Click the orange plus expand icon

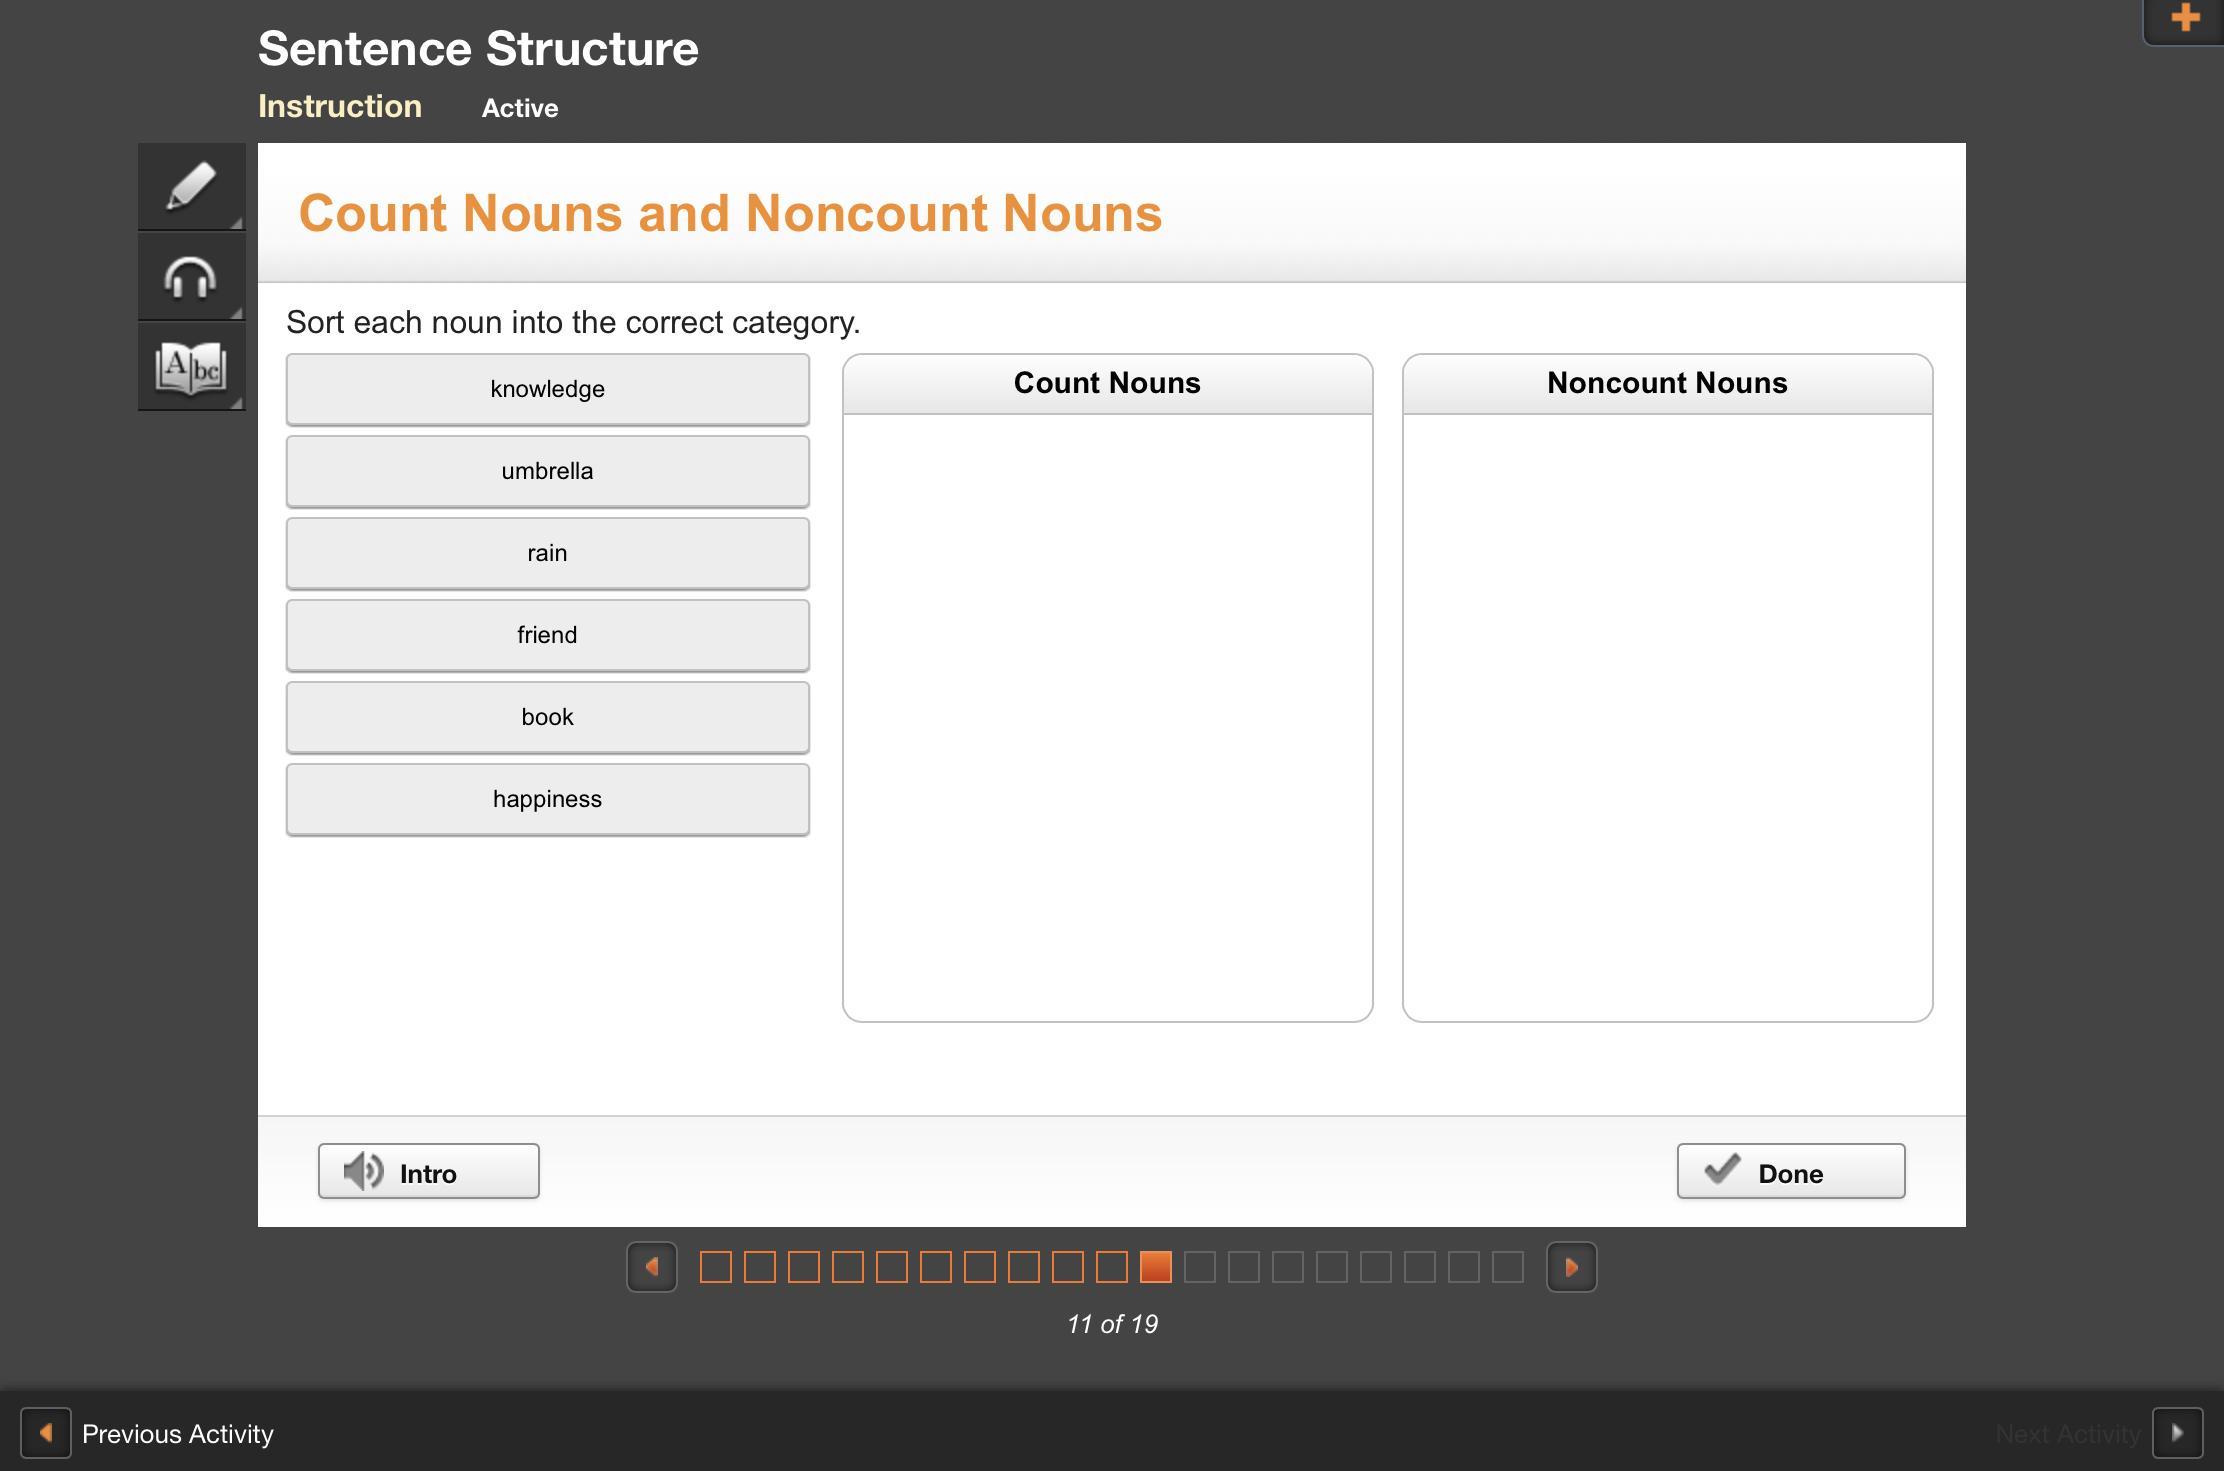coord(2186,18)
